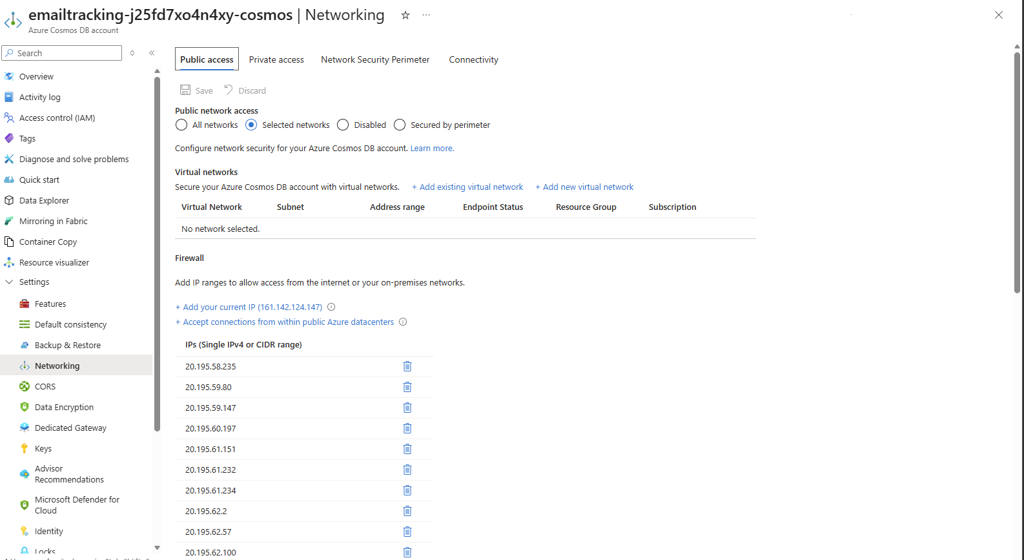Open Backup & Restore settings
This screenshot has width=1024, height=560.
[x=67, y=345]
